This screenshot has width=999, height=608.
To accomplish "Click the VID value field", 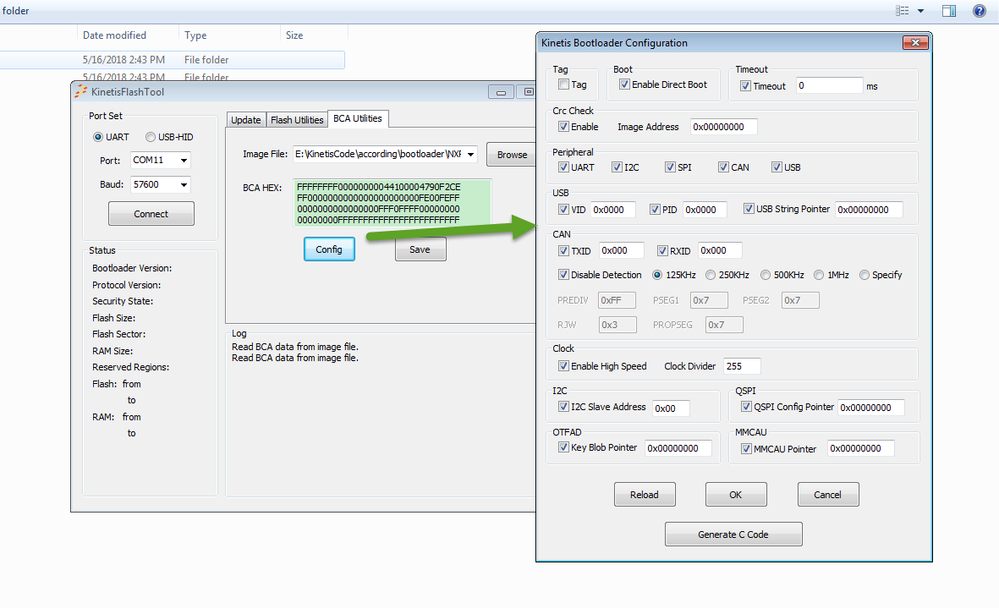I will 613,210.
